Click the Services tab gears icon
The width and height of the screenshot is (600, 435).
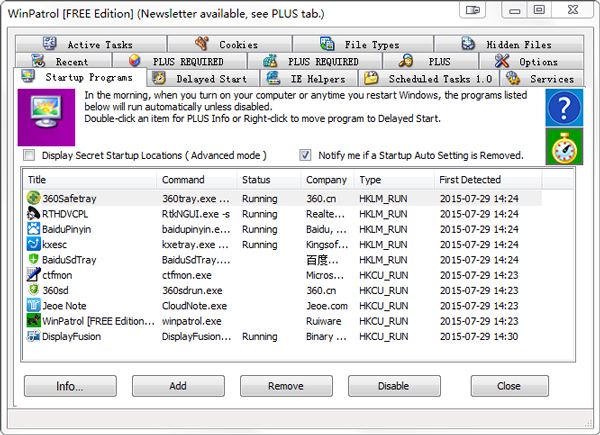(513, 78)
